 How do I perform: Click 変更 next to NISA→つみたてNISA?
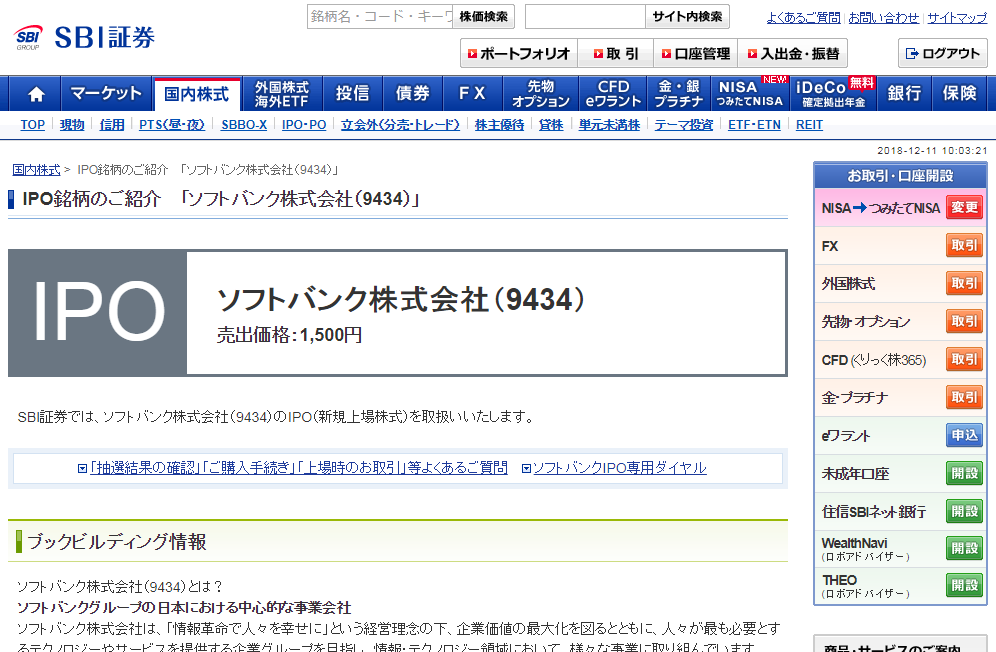click(x=964, y=208)
